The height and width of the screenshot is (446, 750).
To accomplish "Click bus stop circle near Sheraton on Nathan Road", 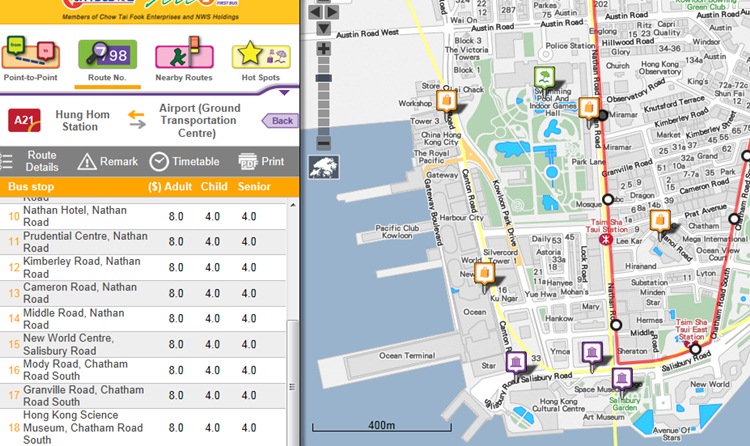I will pyautogui.click(x=616, y=325).
